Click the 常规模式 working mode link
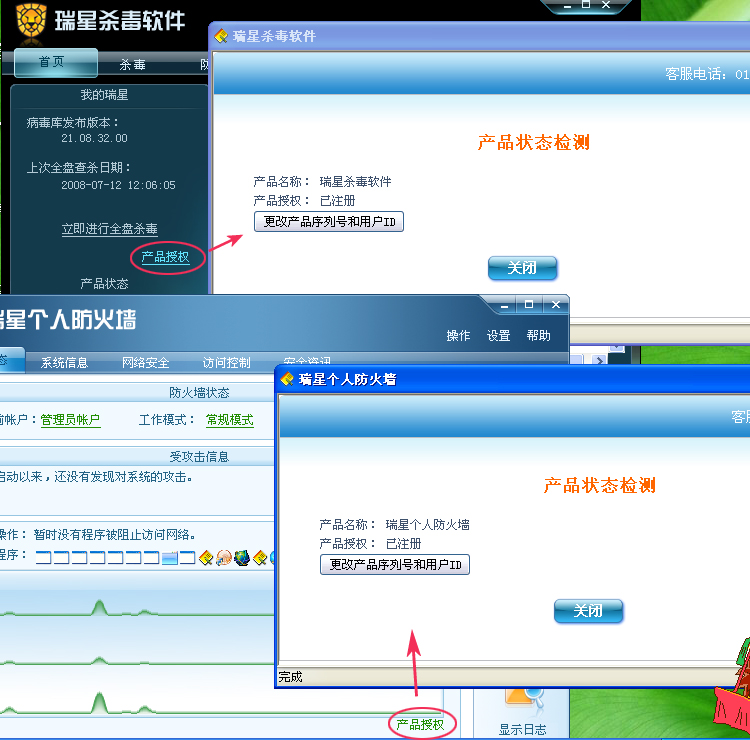750x740 pixels. [230, 420]
